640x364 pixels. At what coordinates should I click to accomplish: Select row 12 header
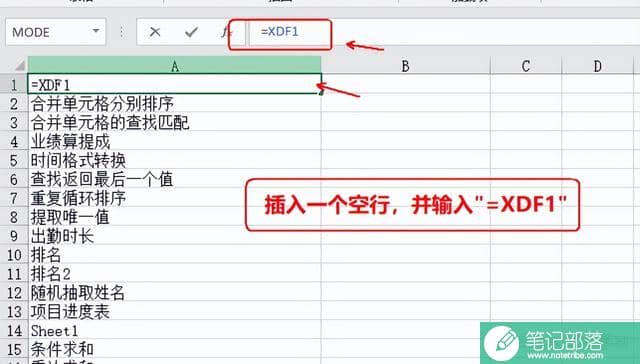click(x=14, y=293)
